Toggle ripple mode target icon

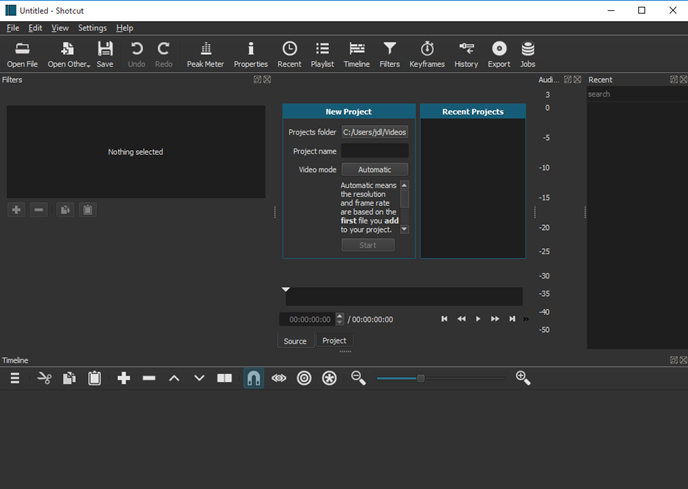(304, 378)
